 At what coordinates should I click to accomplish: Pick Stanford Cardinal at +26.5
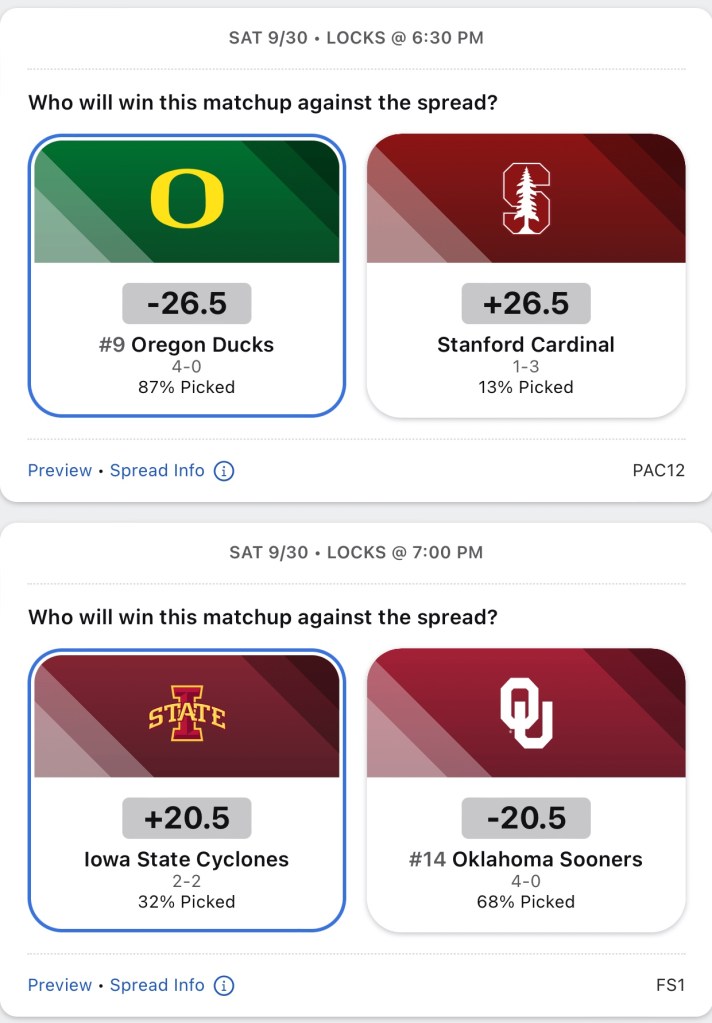click(526, 303)
